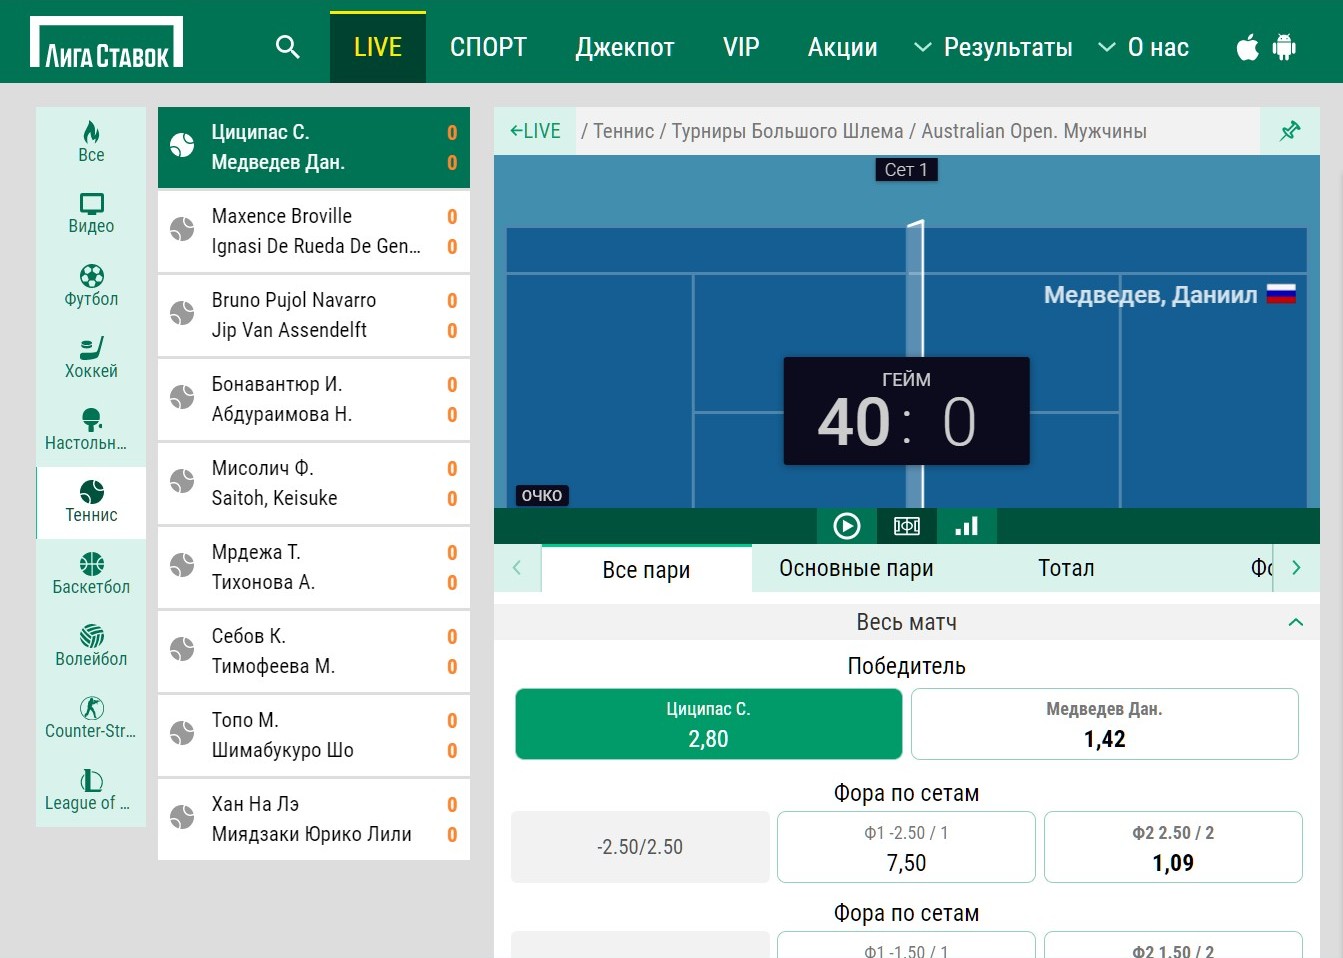Switch to the Тотал tab
The image size is (1343, 958).
click(x=1066, y=568)
